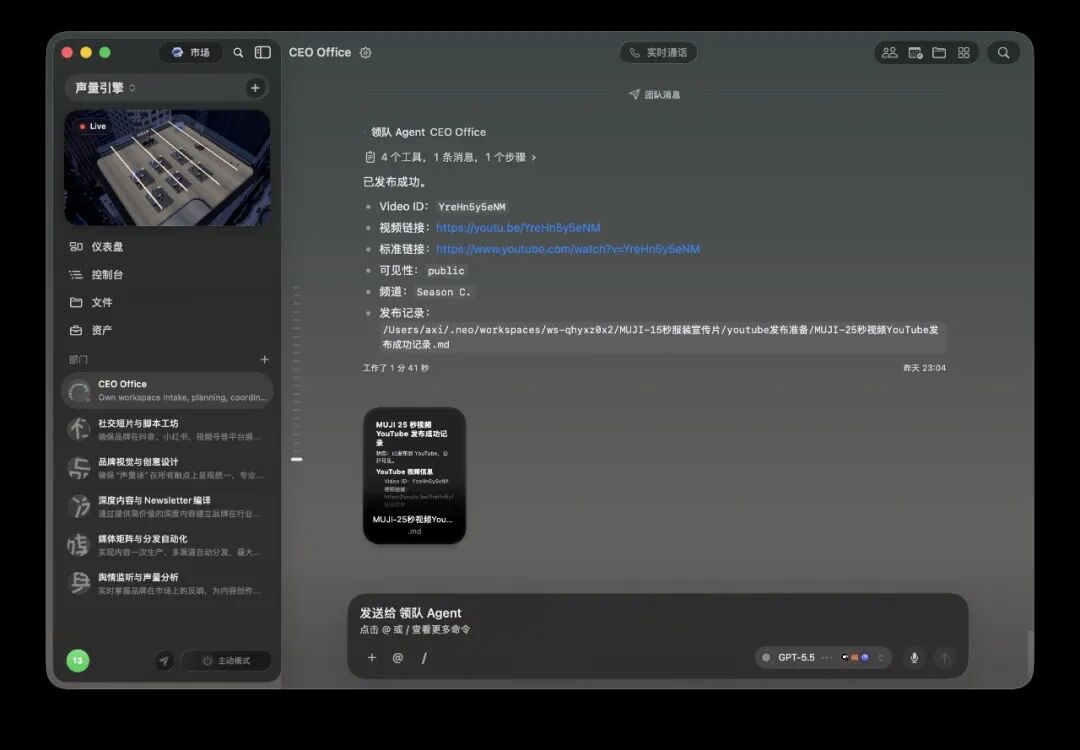Click the send up-arrow button

(945, 658)
